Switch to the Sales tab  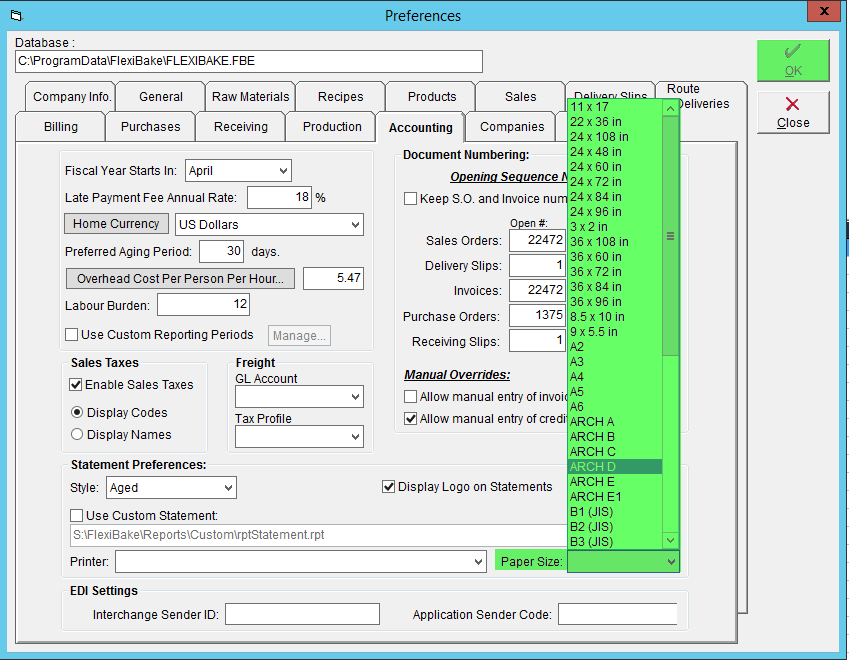click(520, 97)
